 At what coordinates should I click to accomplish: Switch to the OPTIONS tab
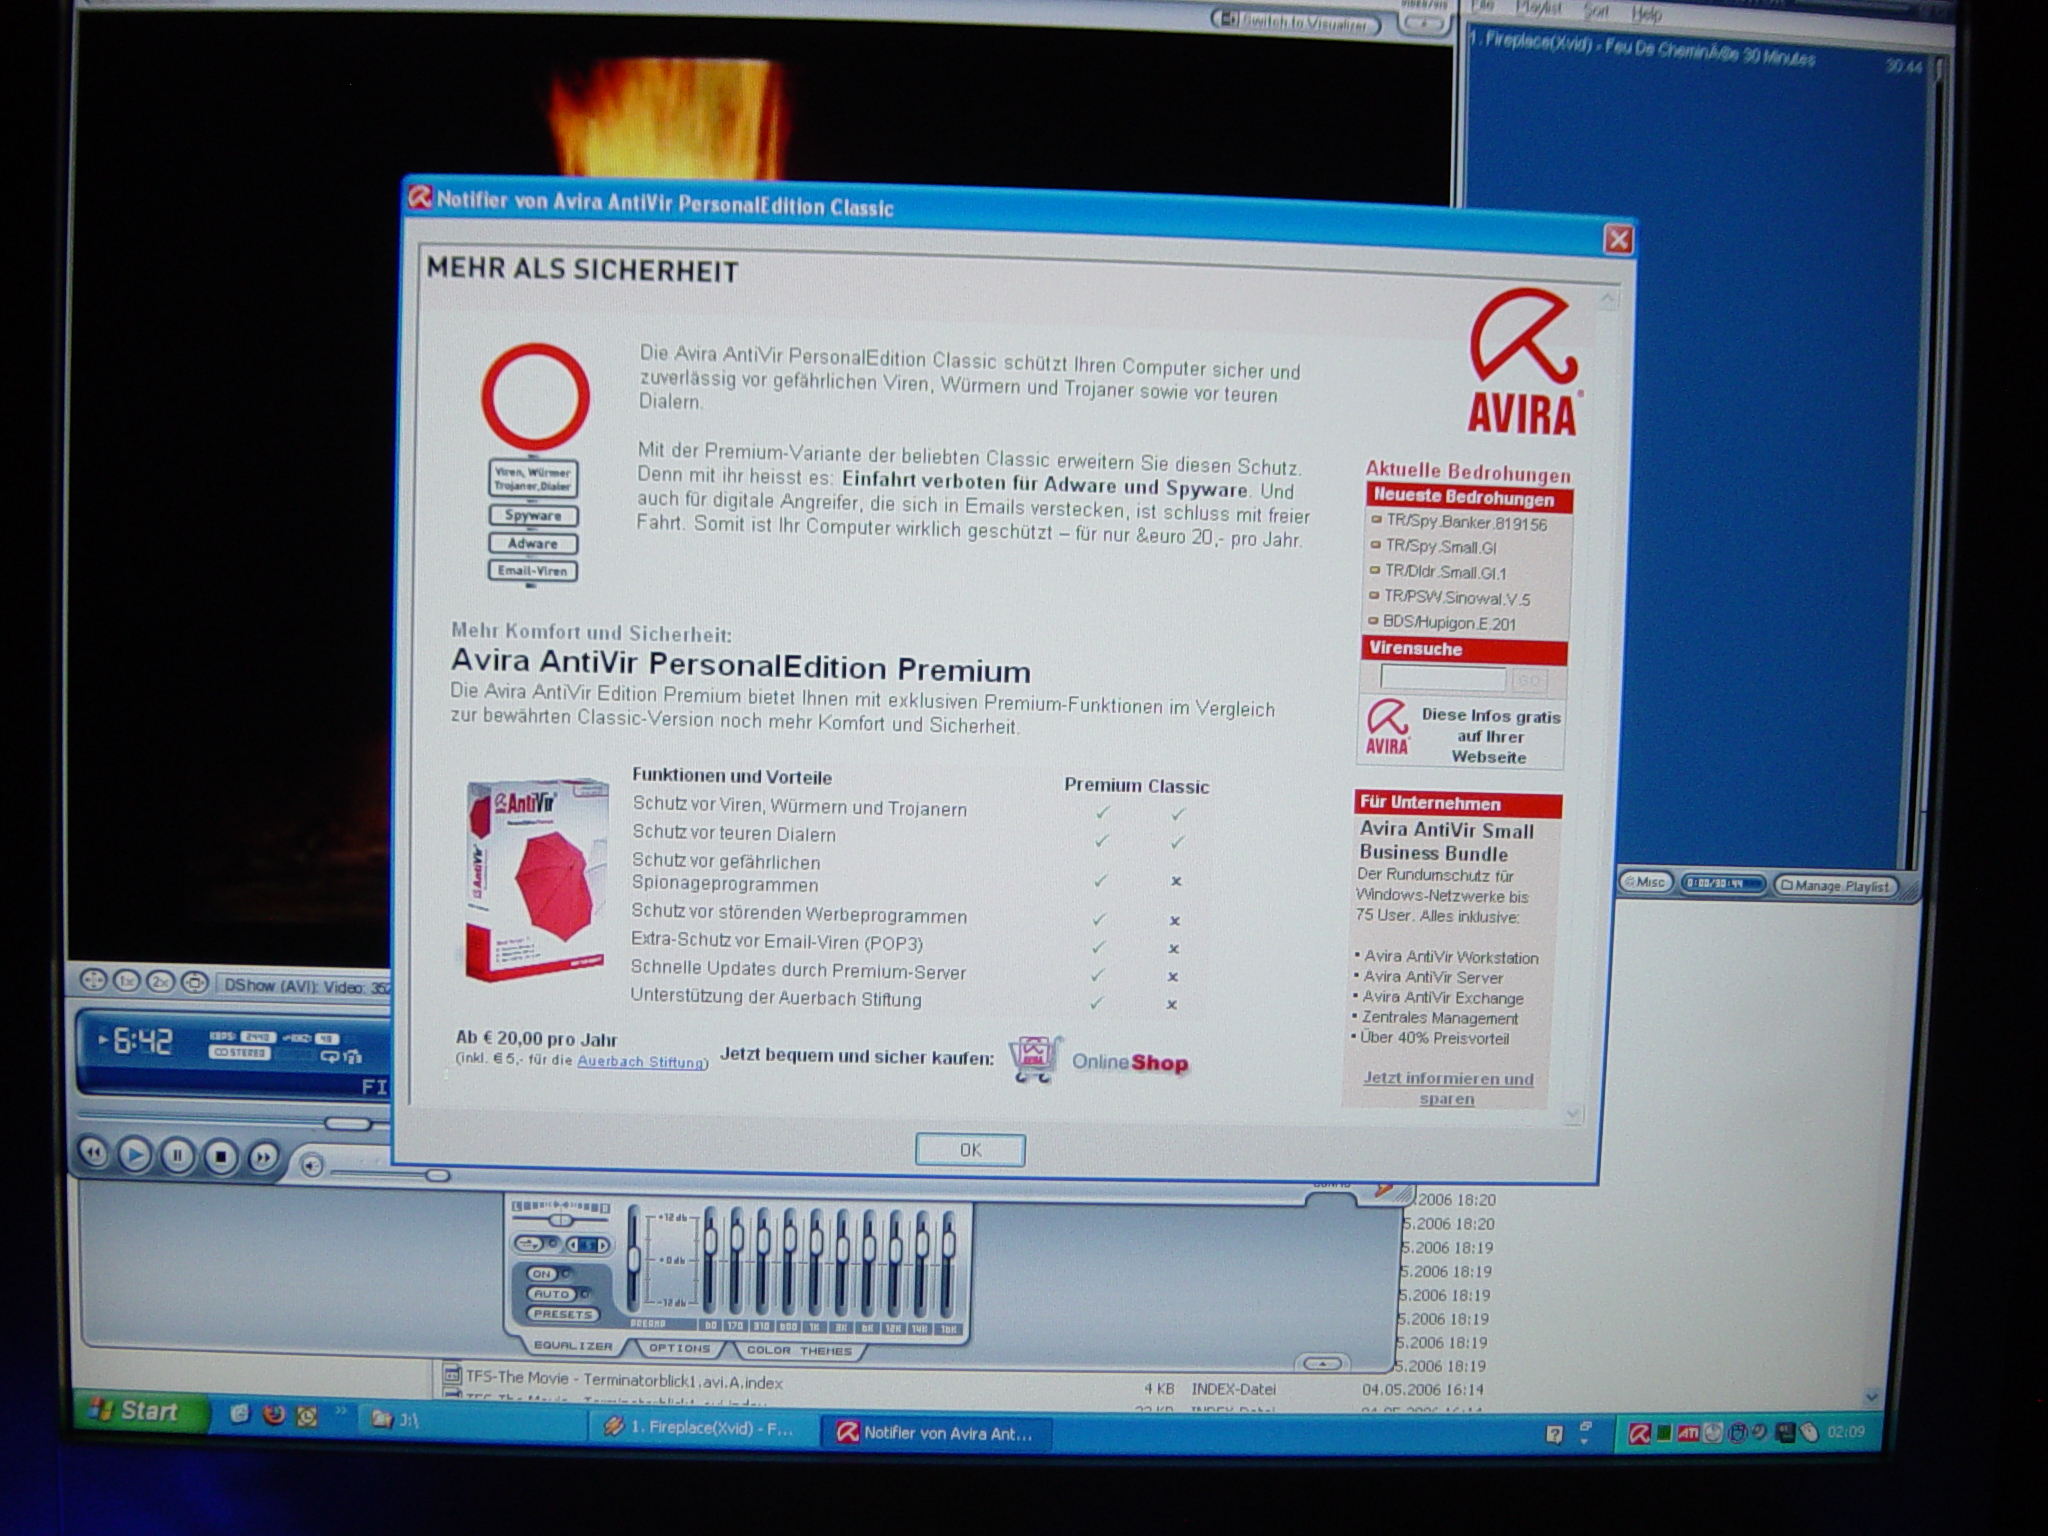[x=679, y=1348]
